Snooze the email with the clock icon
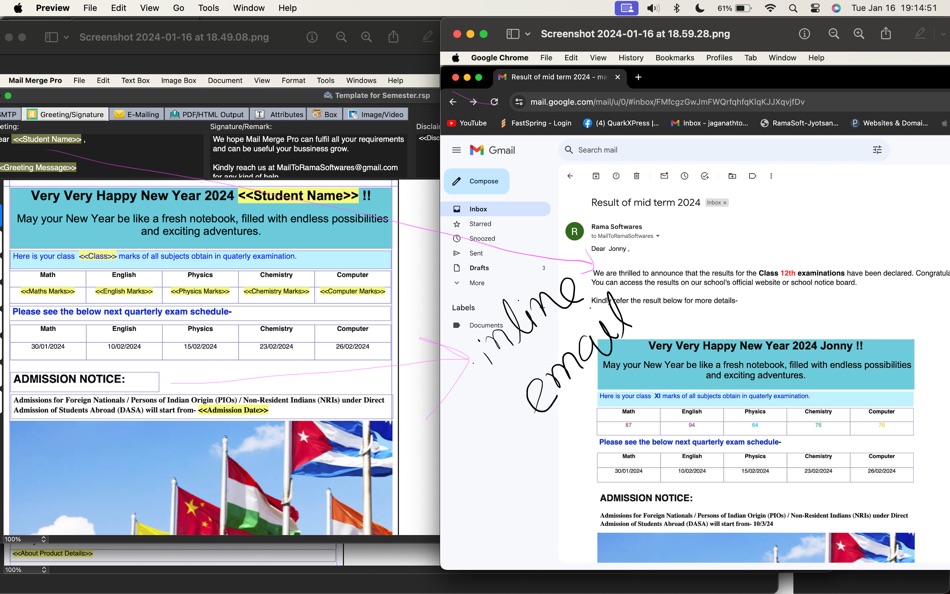950x594 pixels. pyautogui.click(x=685, y=176)
